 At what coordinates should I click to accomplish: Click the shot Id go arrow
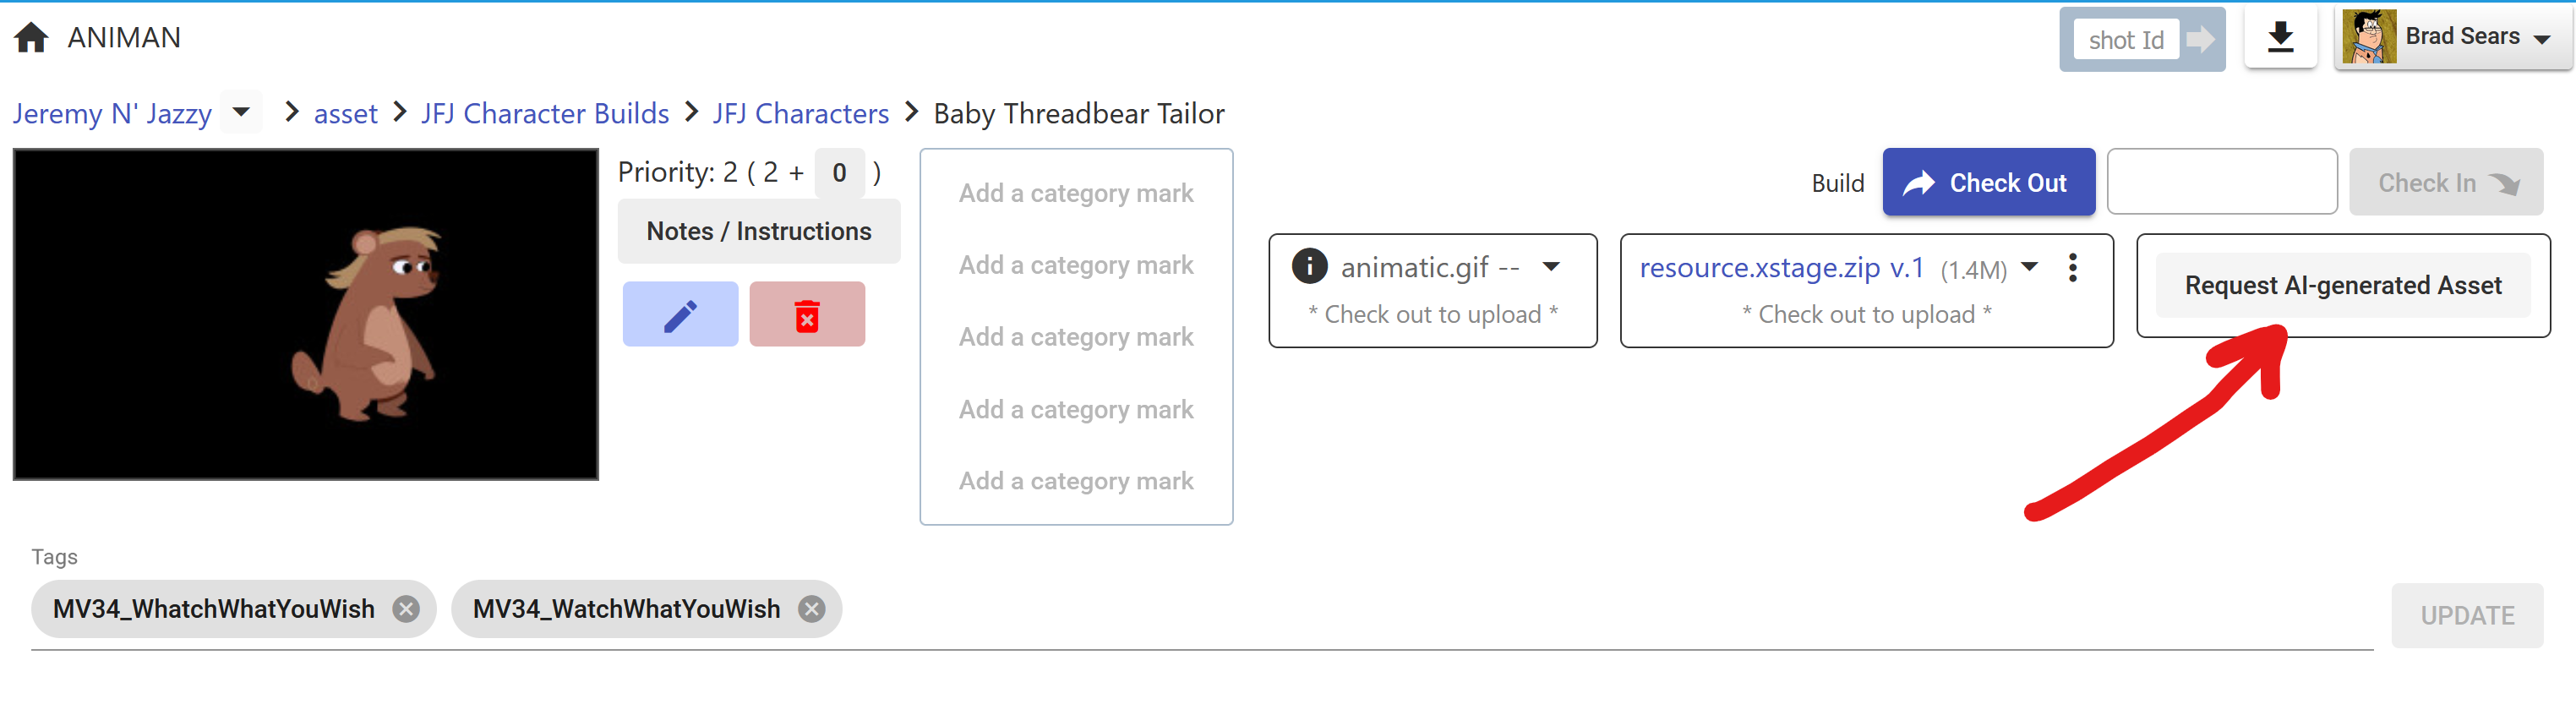(2201, 40)
